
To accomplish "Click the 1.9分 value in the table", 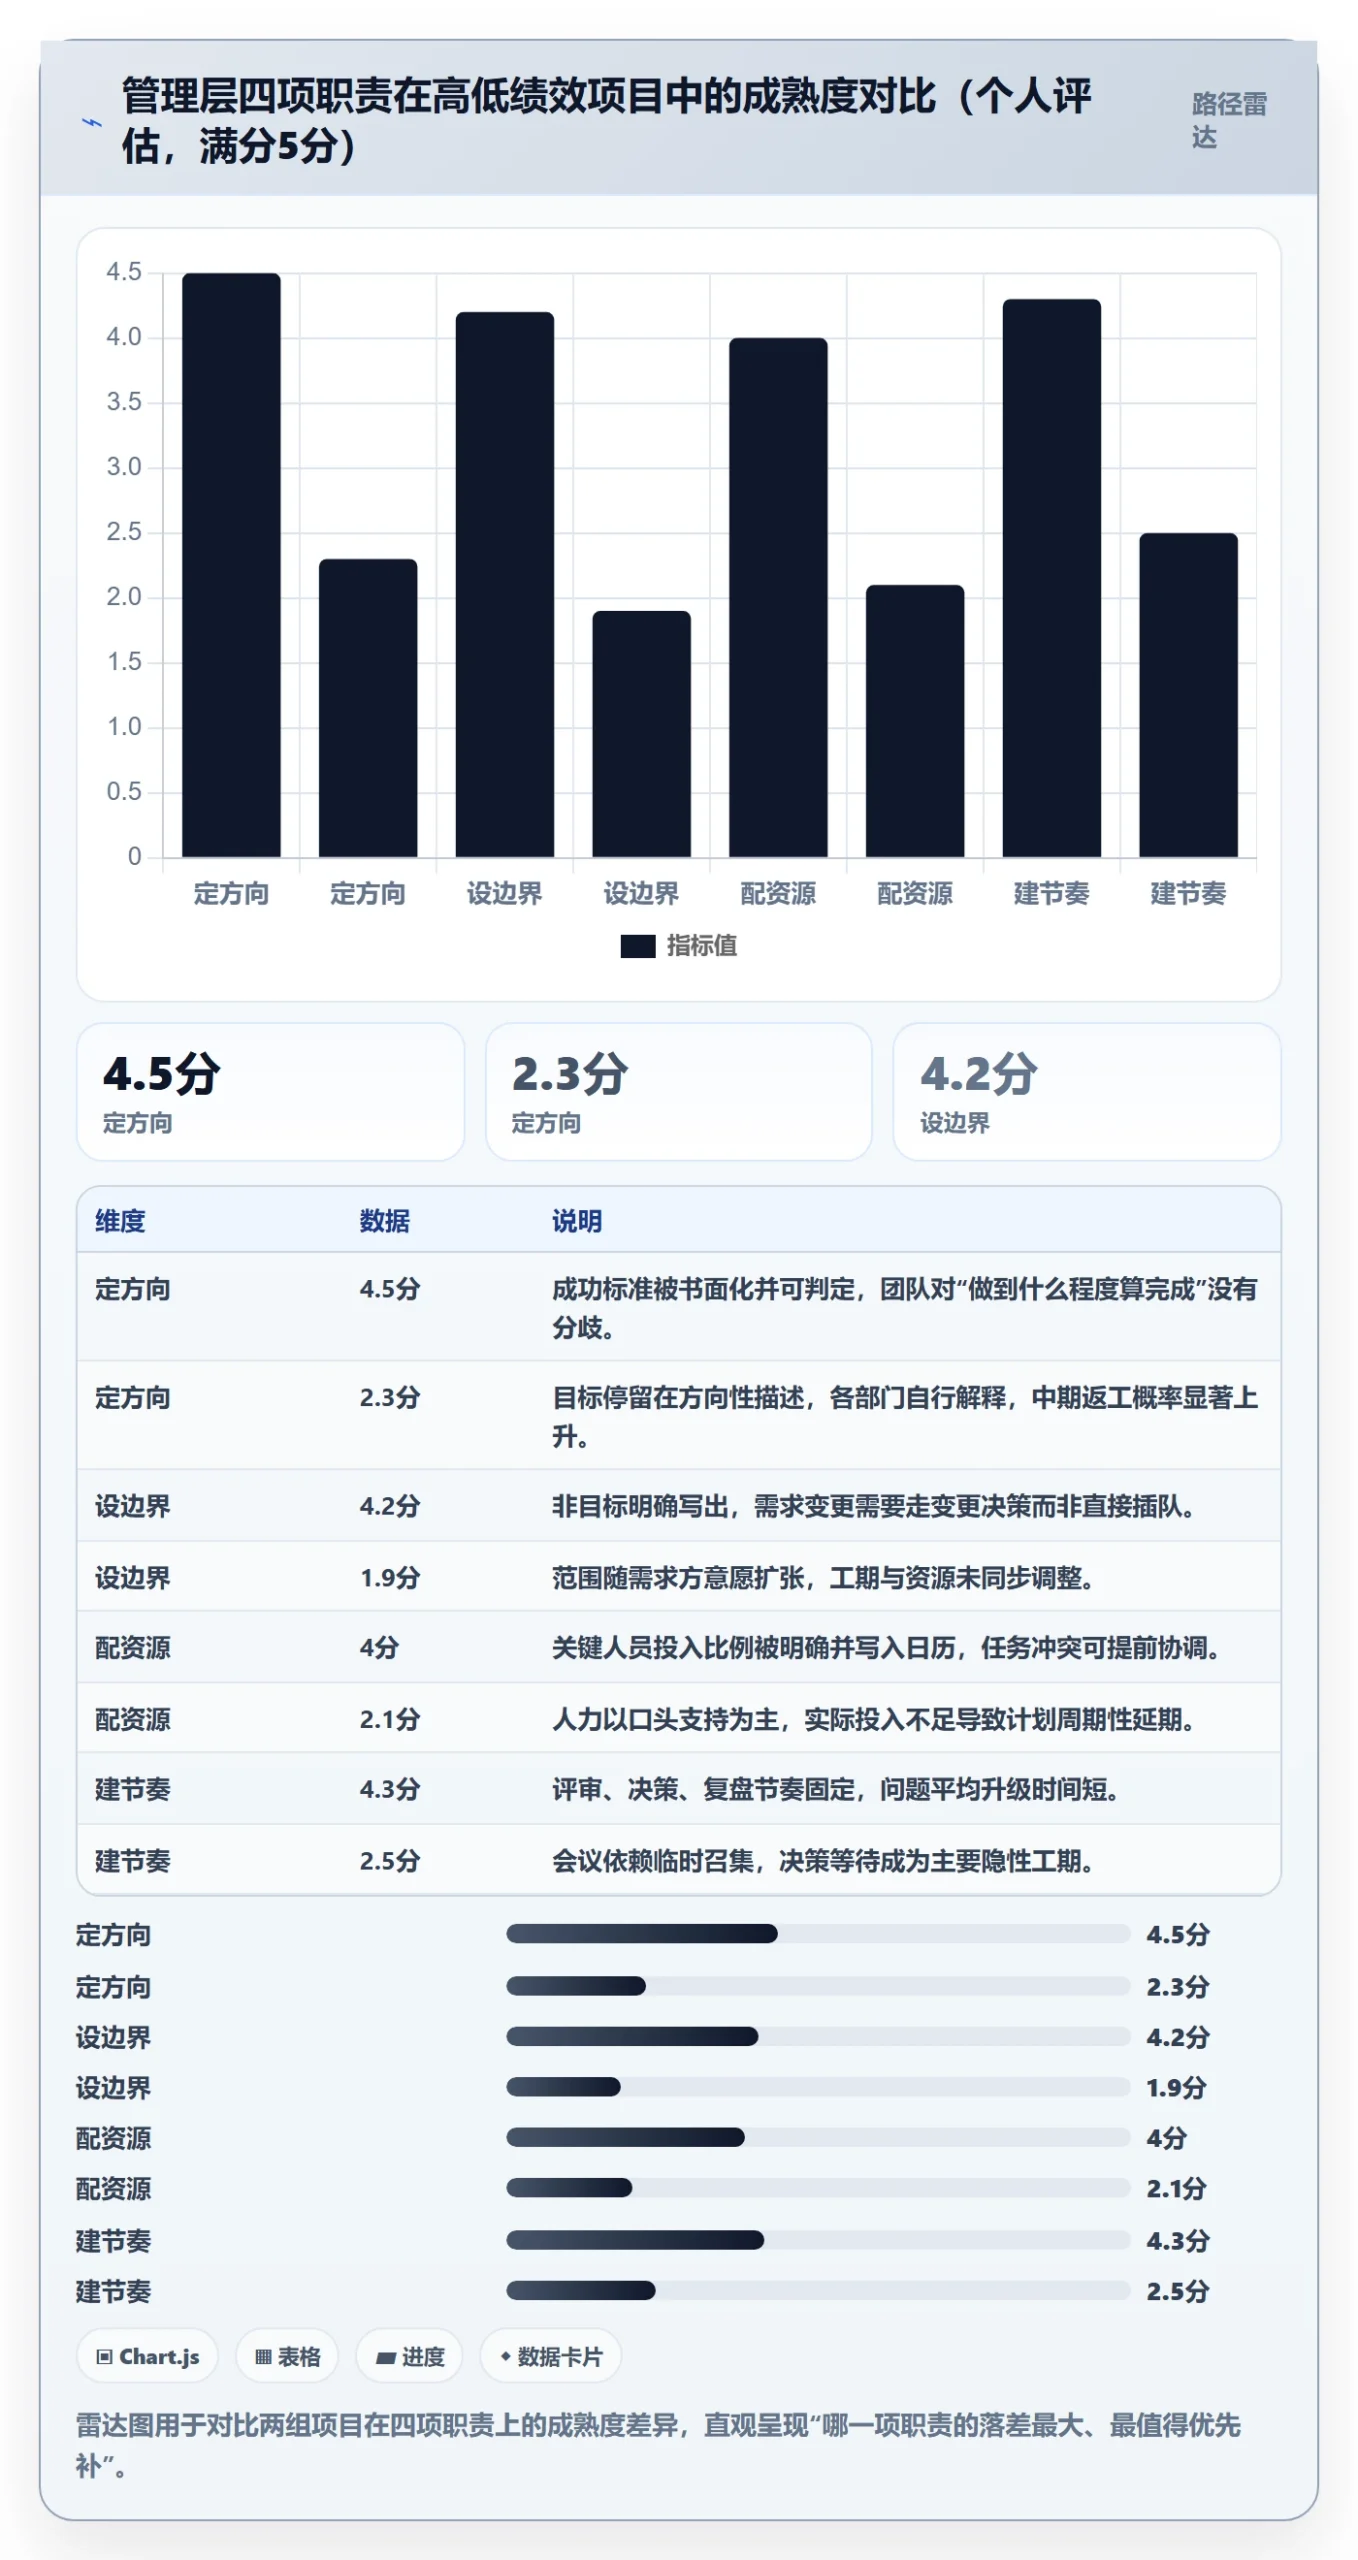I will coord(390,1577).
